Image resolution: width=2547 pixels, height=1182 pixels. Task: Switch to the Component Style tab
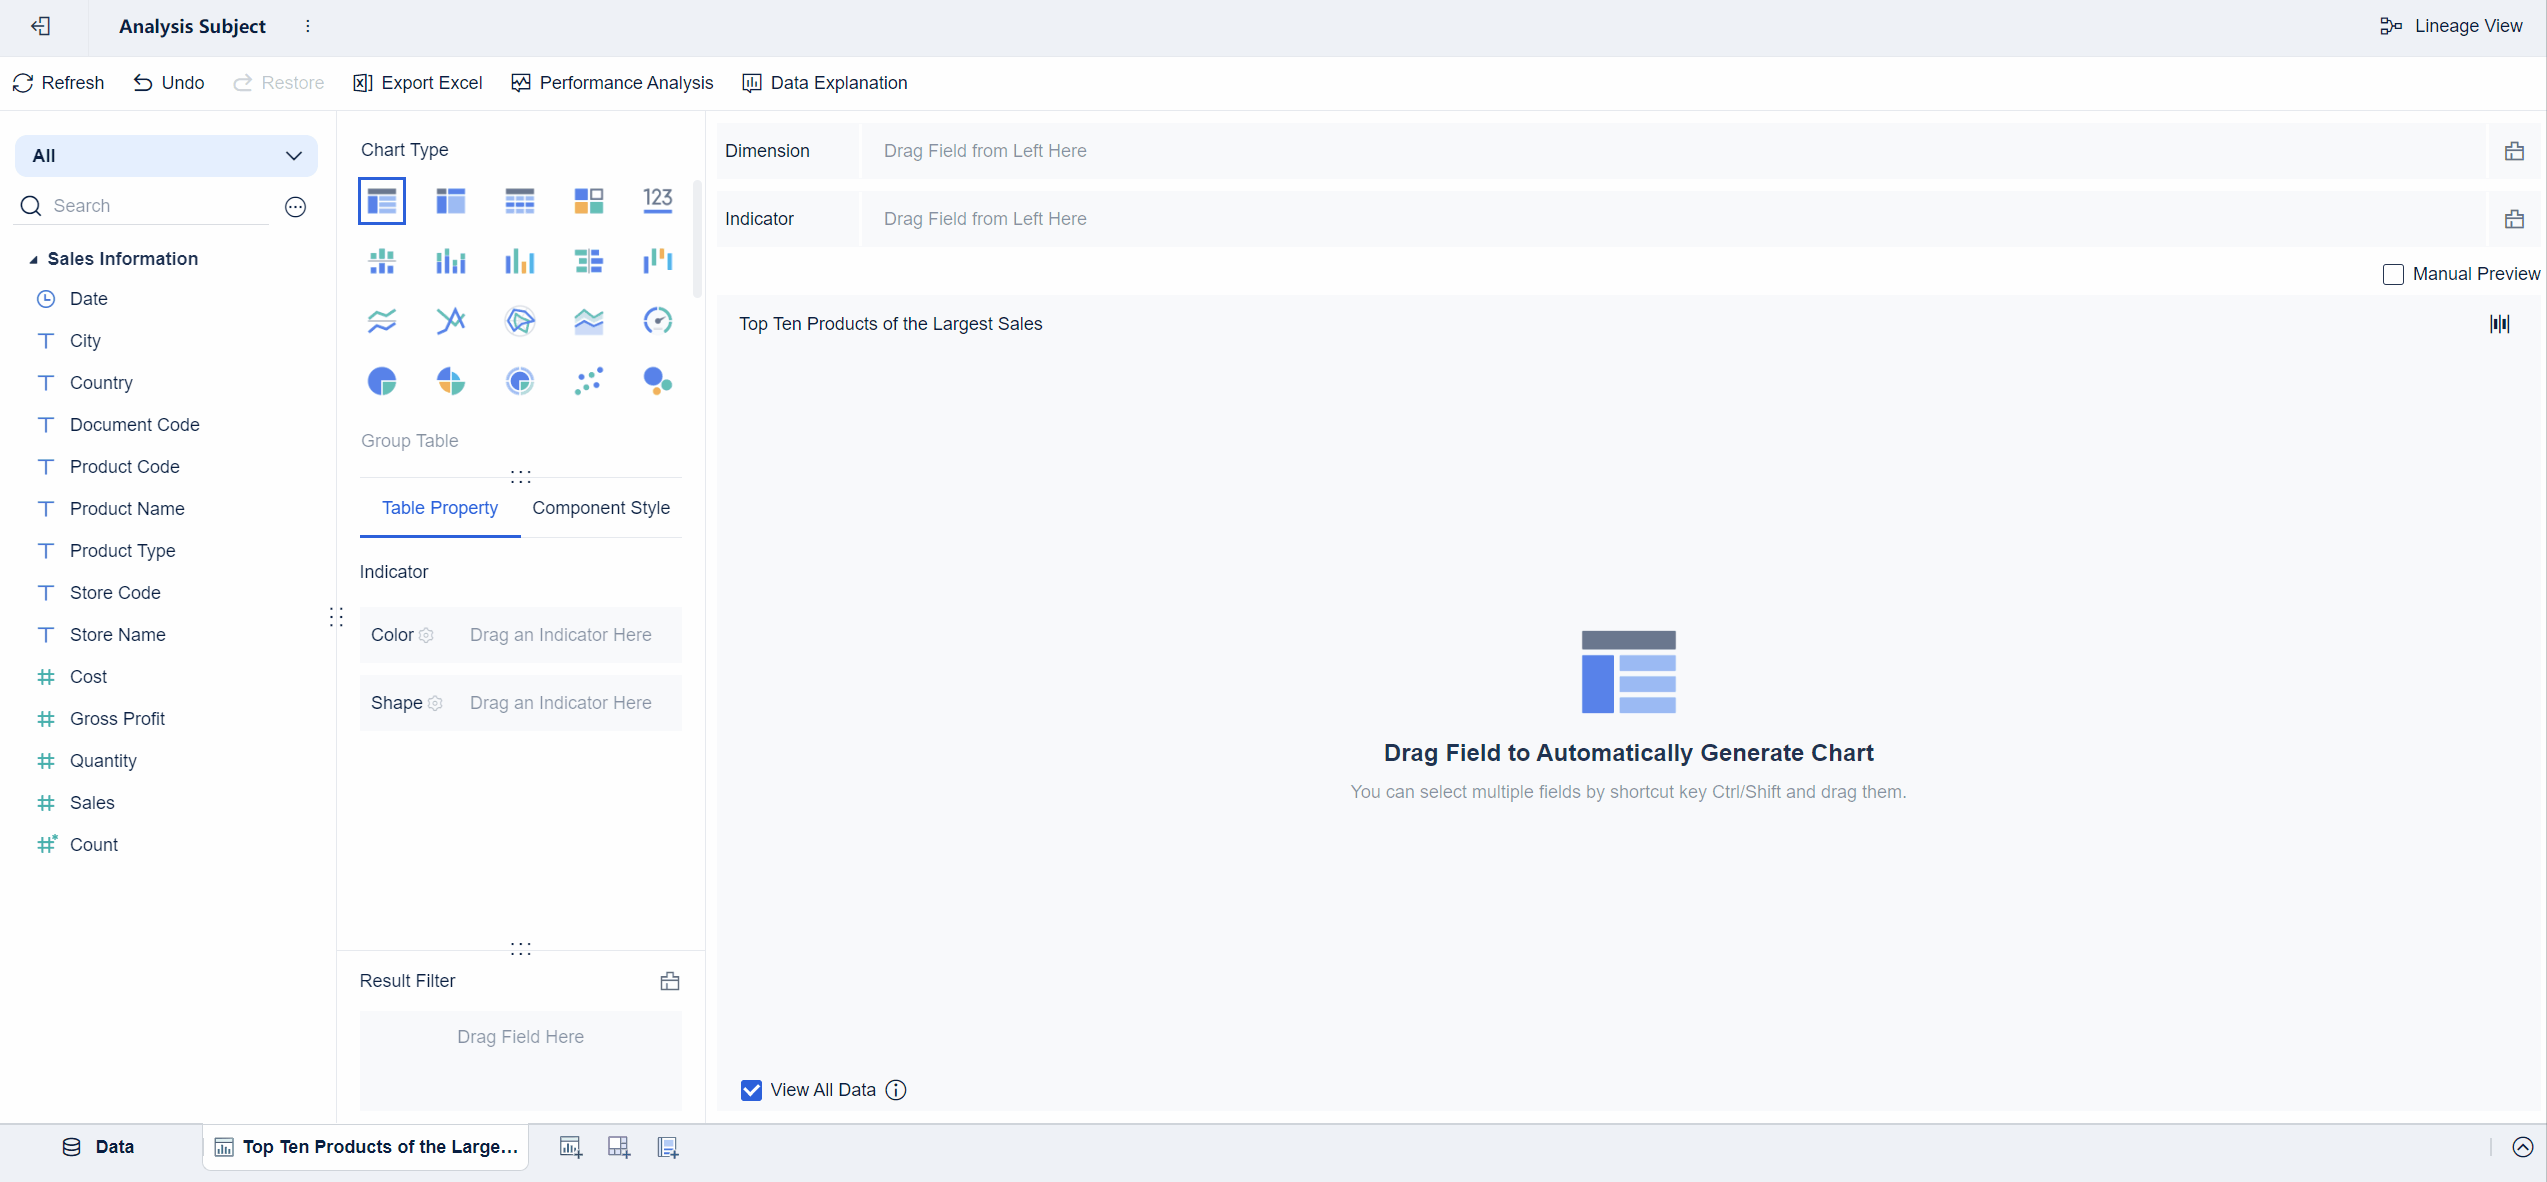pos(601,508)
